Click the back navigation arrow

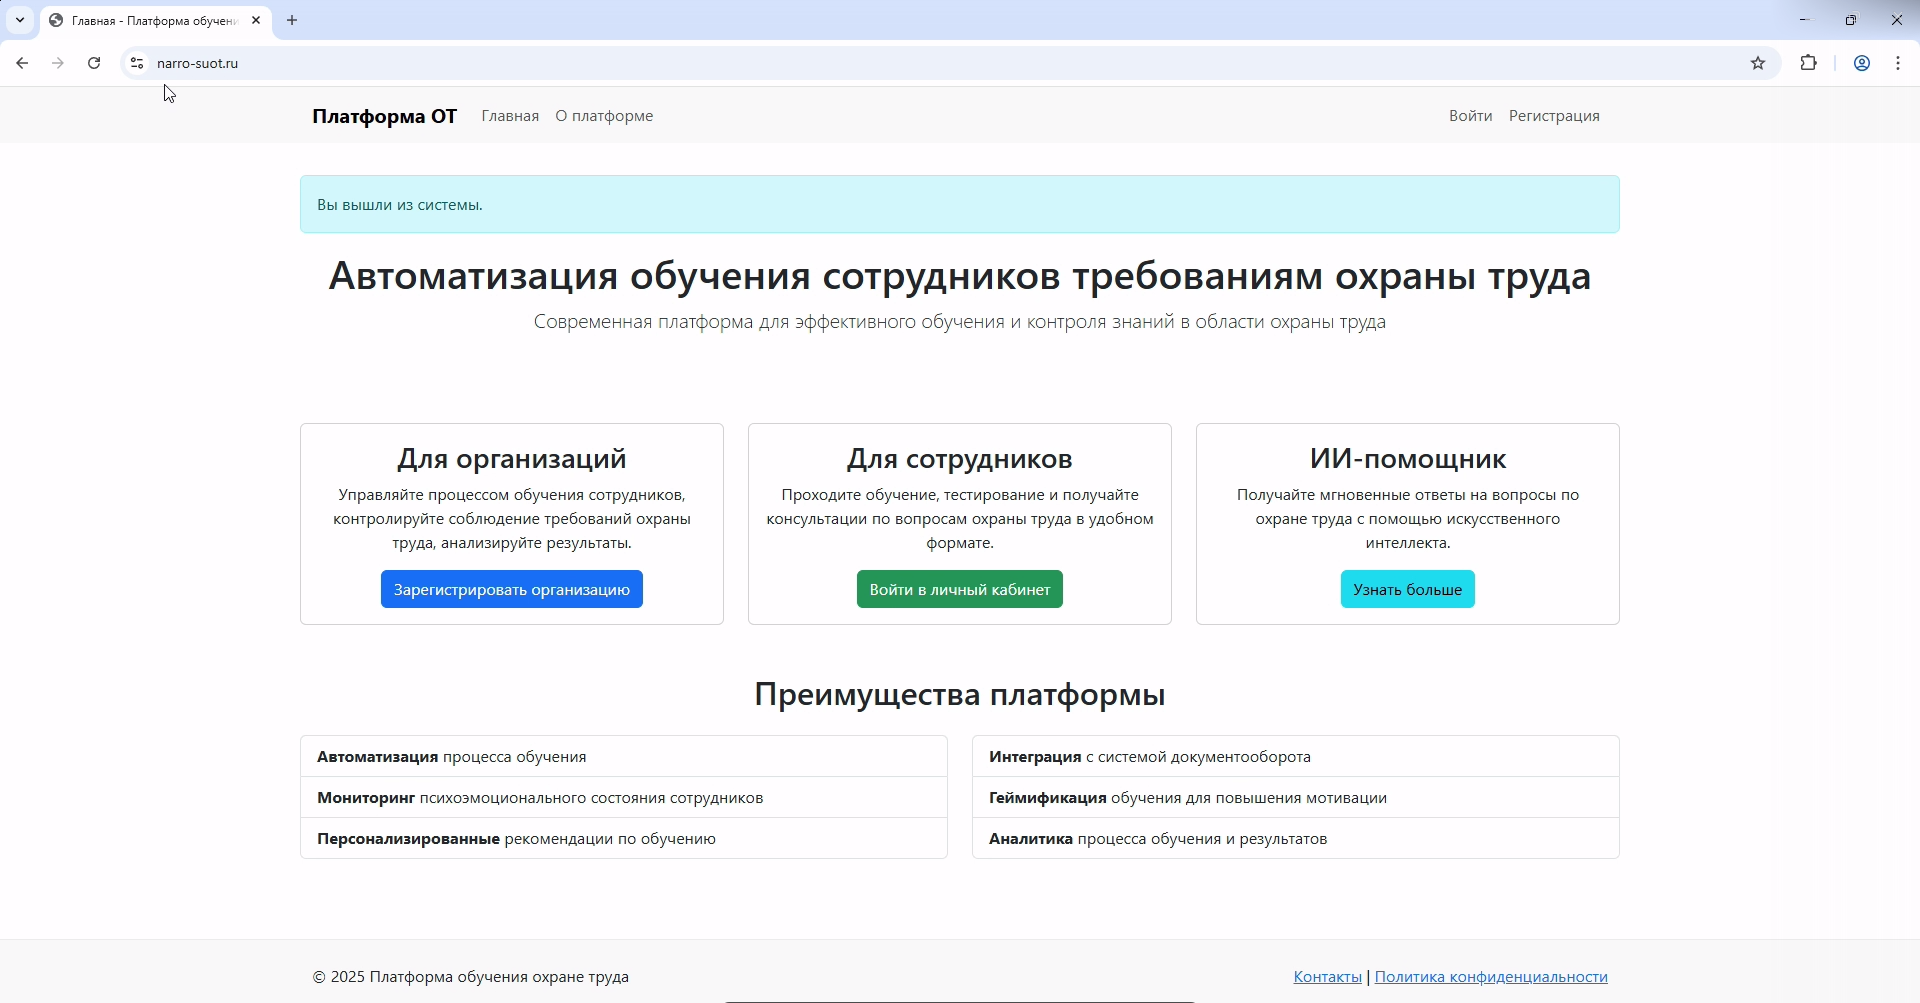tap(22, 63)
